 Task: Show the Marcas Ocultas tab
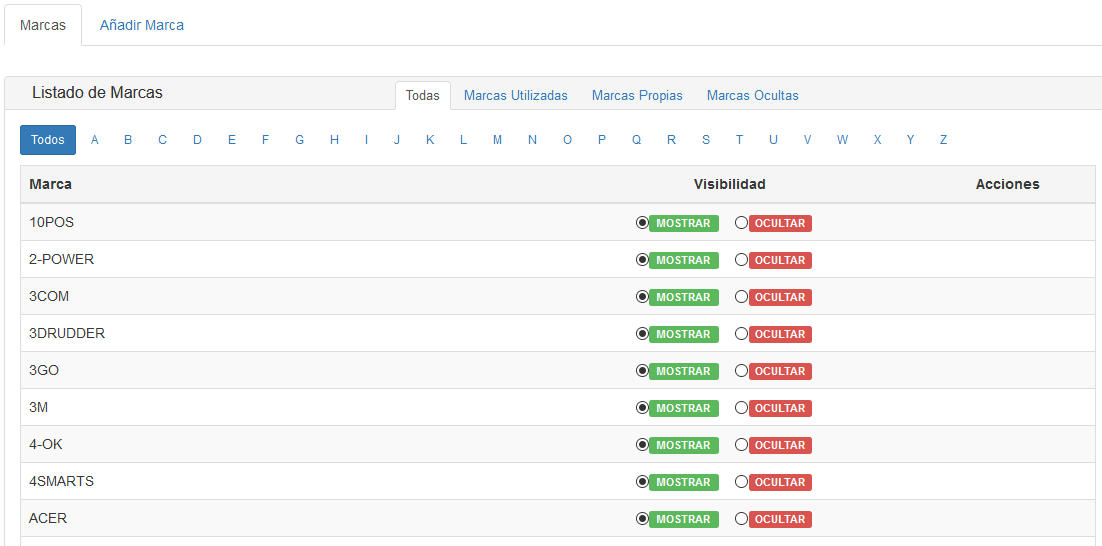pos(752,96)
